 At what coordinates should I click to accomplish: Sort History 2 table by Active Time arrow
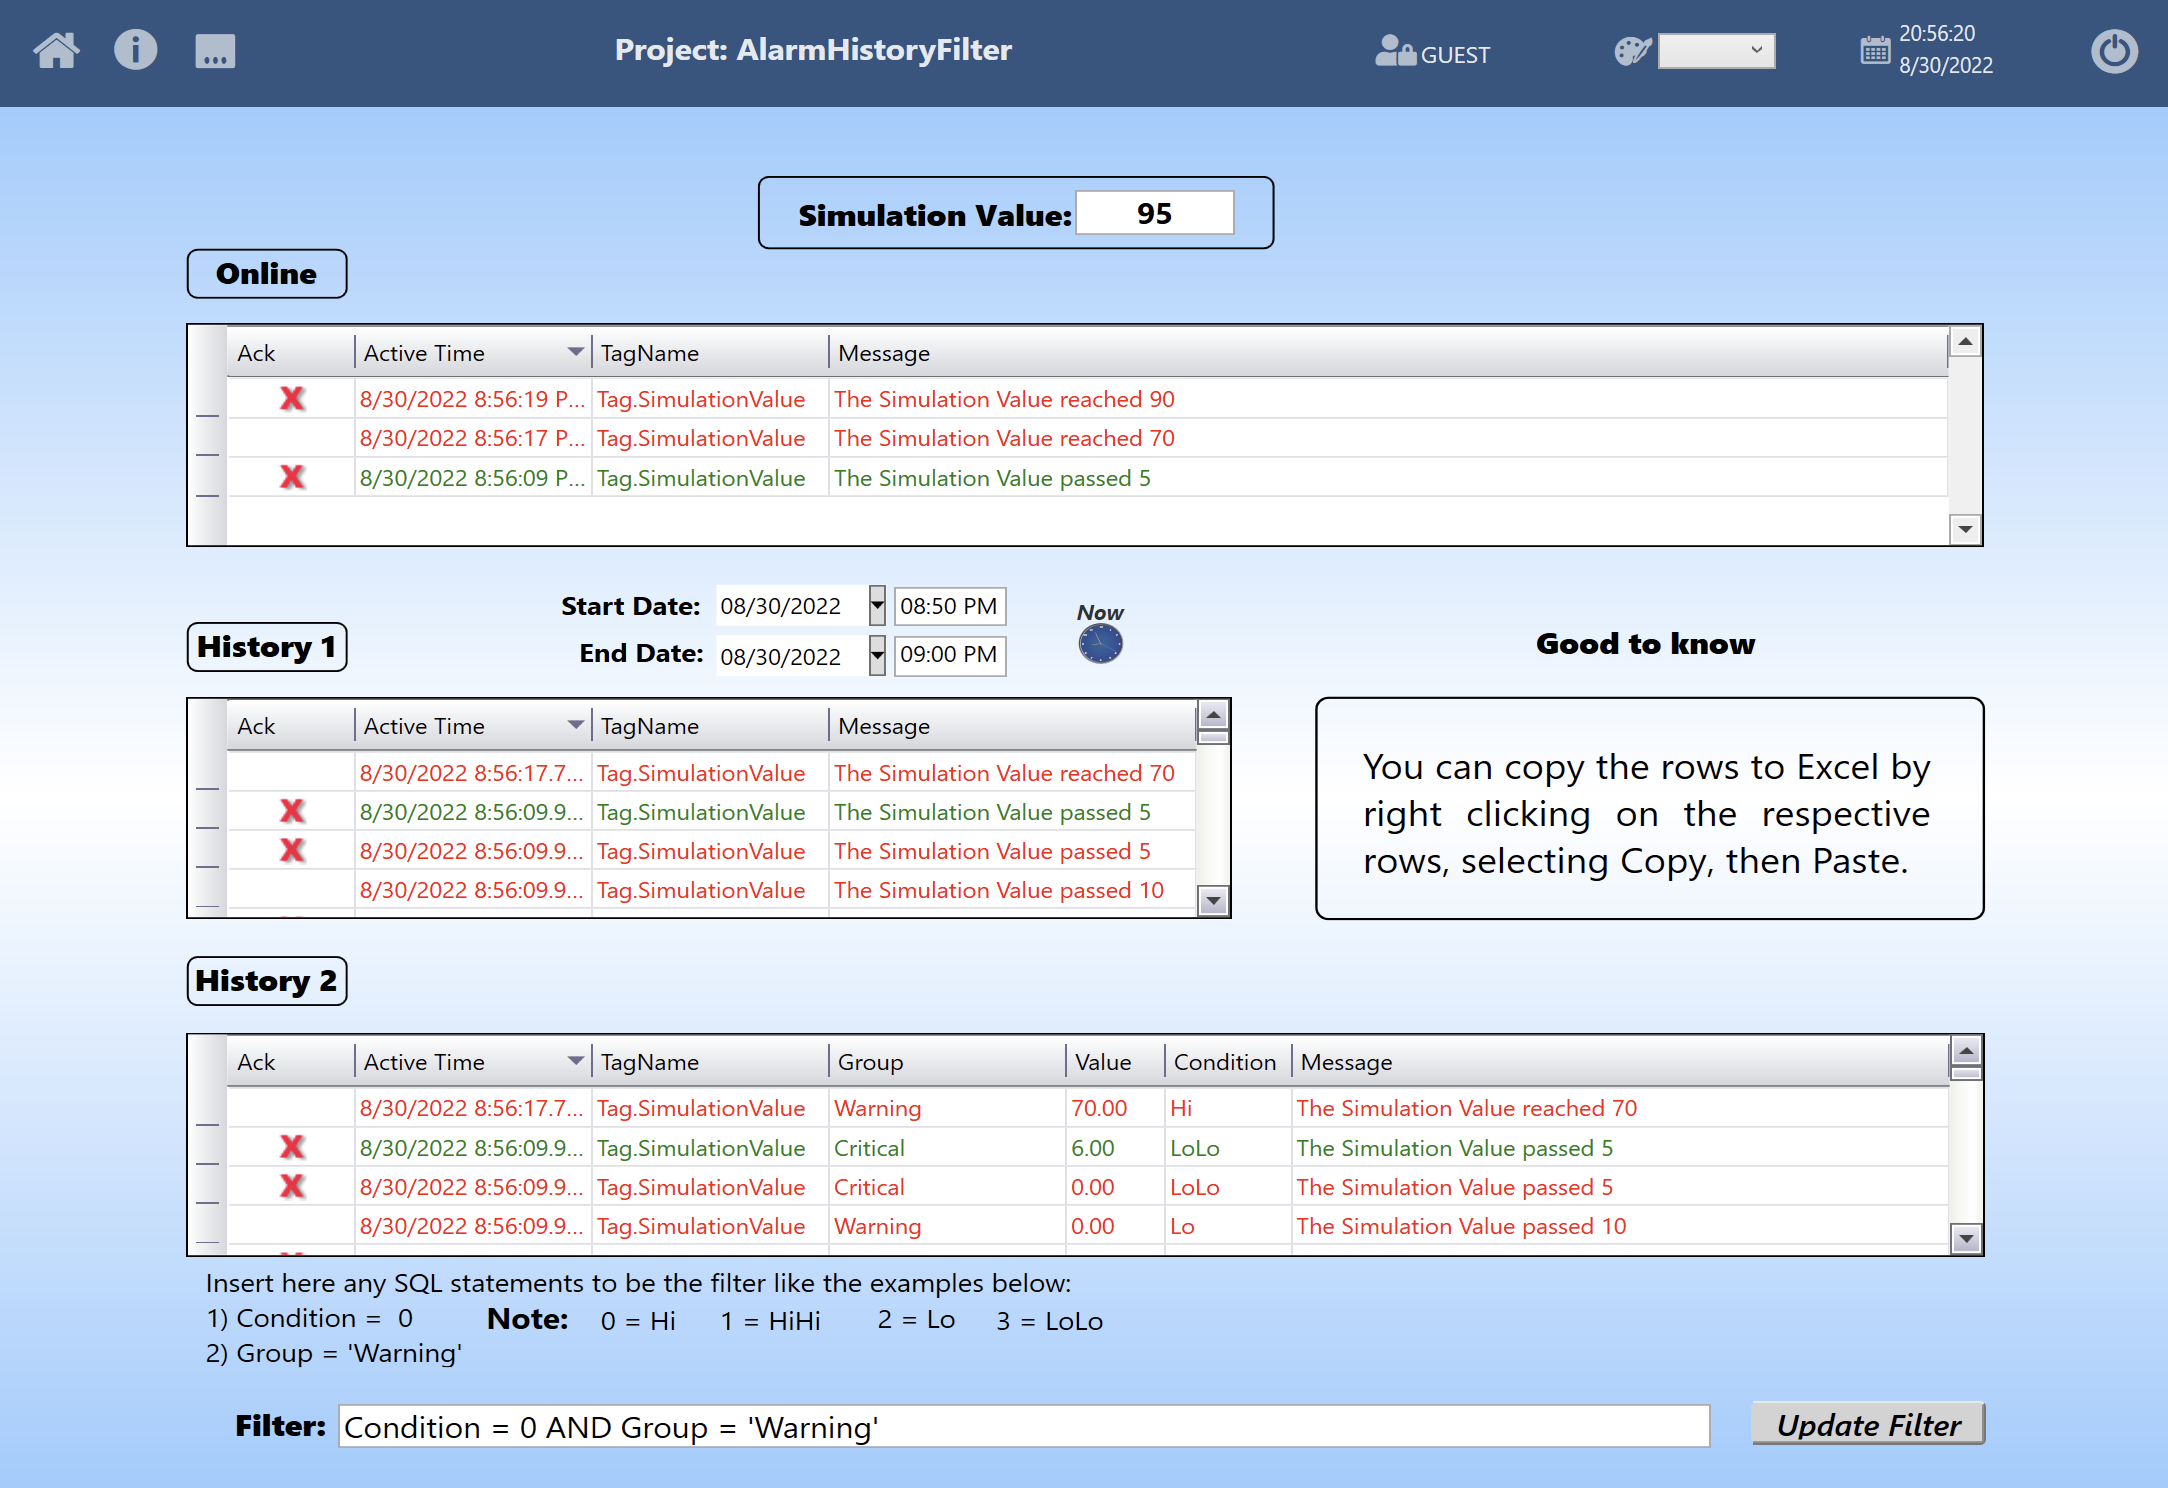[575, 1061]
